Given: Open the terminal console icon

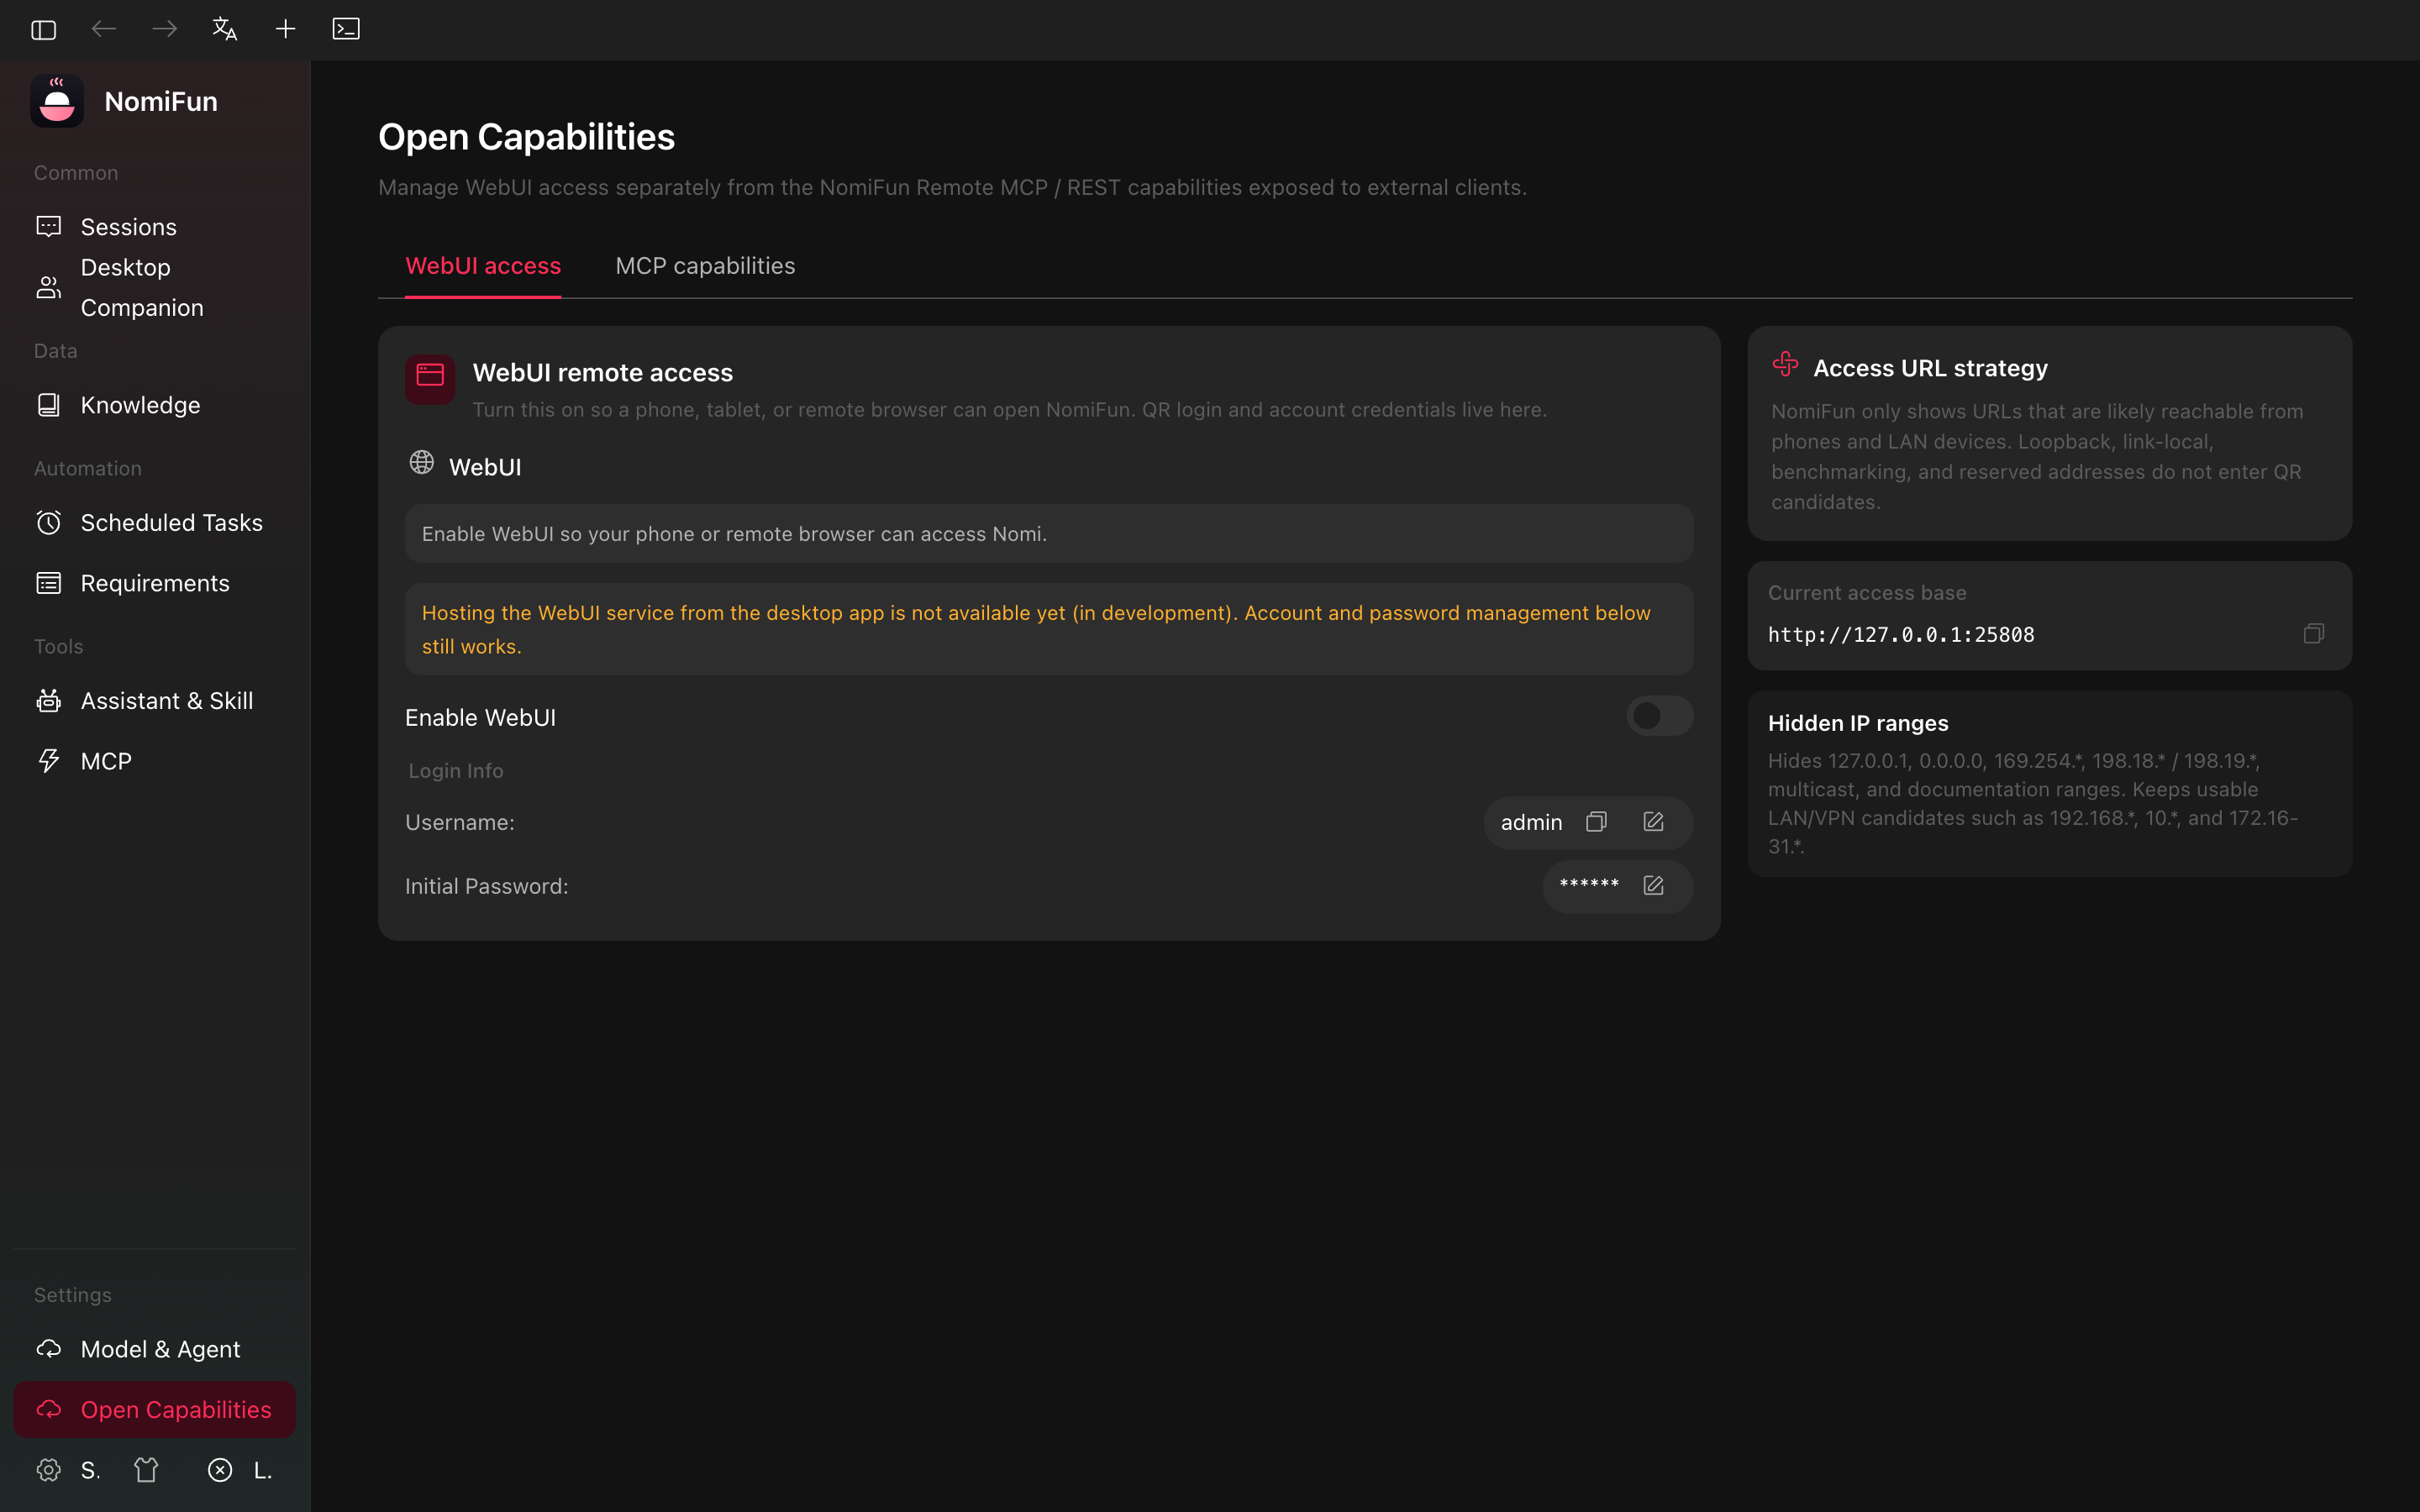Looking at the screenshot, I should [x=346, y=29].
